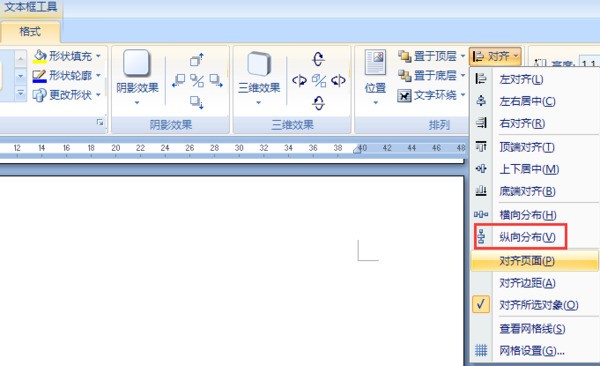Screen dimensions: 600x366
Task: Choose 顶端对齐(T) align top
Action: click(535, 147)
